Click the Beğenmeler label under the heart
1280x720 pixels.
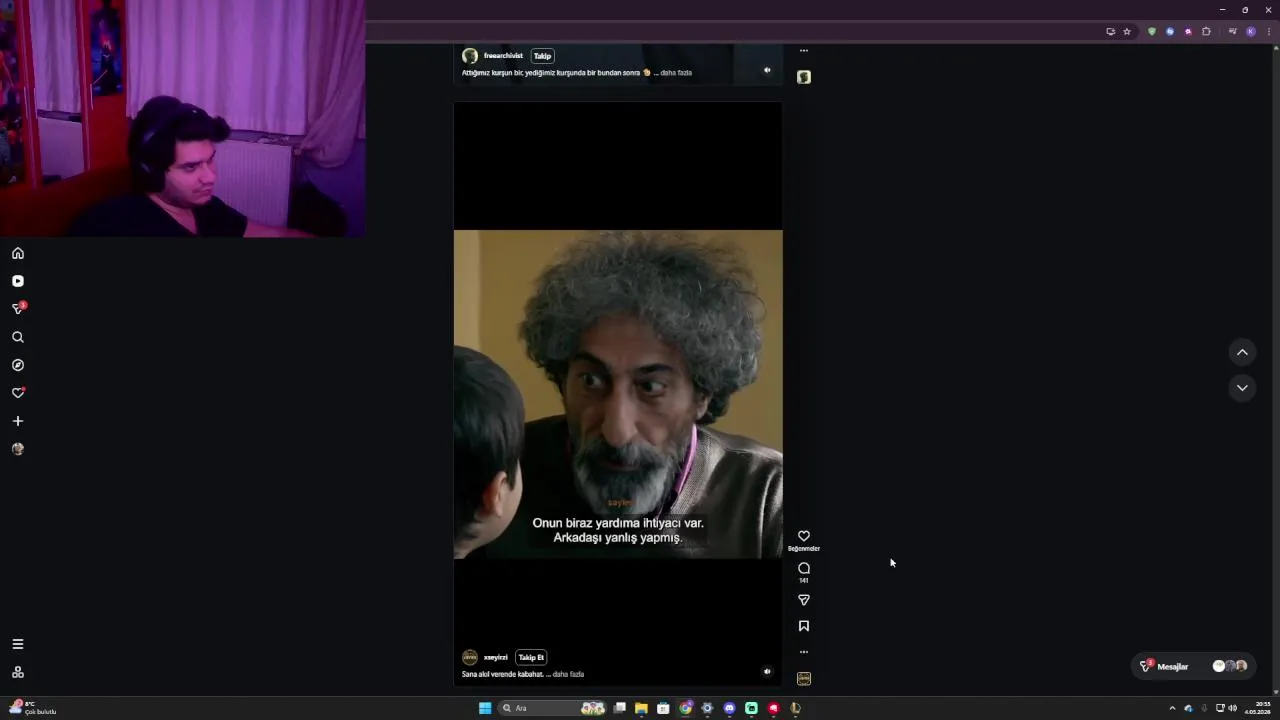click(803, 548)
